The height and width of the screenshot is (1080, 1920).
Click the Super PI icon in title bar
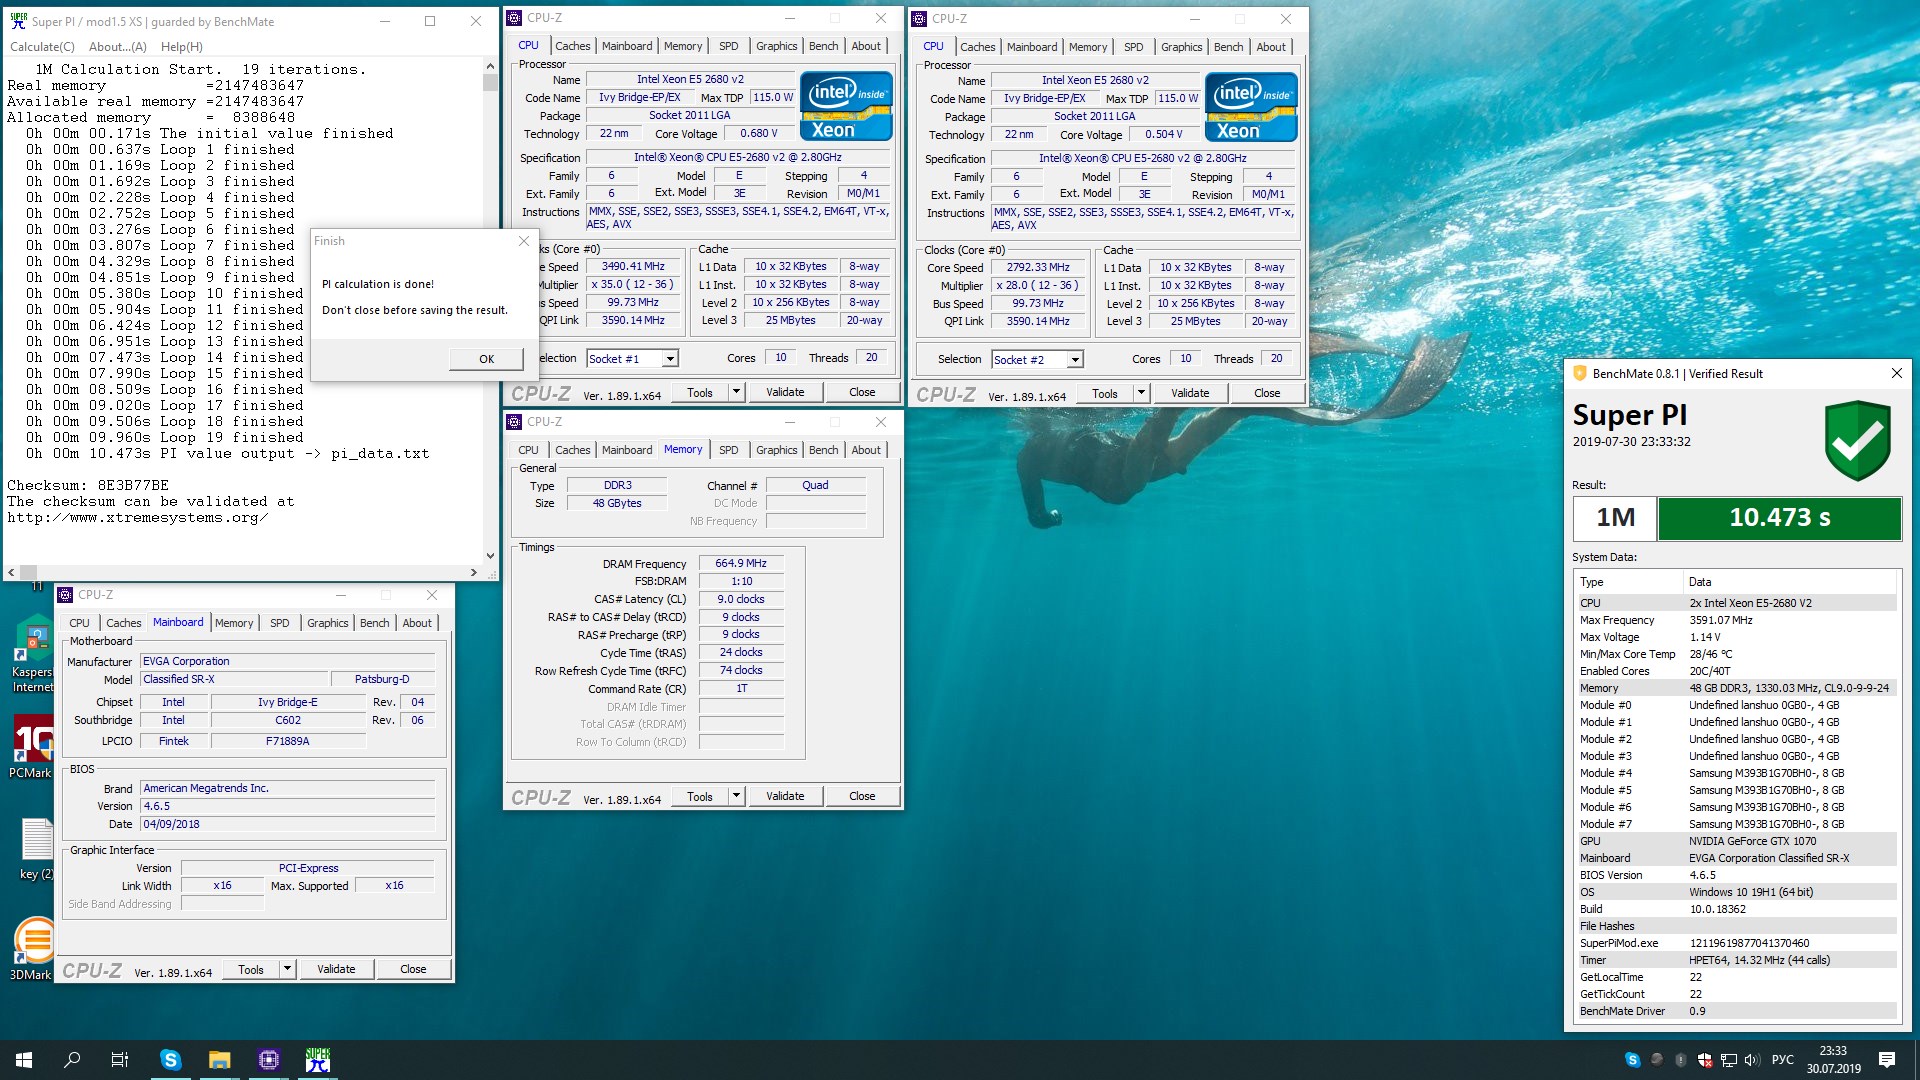pyautogui.click(x=18, y=20)
